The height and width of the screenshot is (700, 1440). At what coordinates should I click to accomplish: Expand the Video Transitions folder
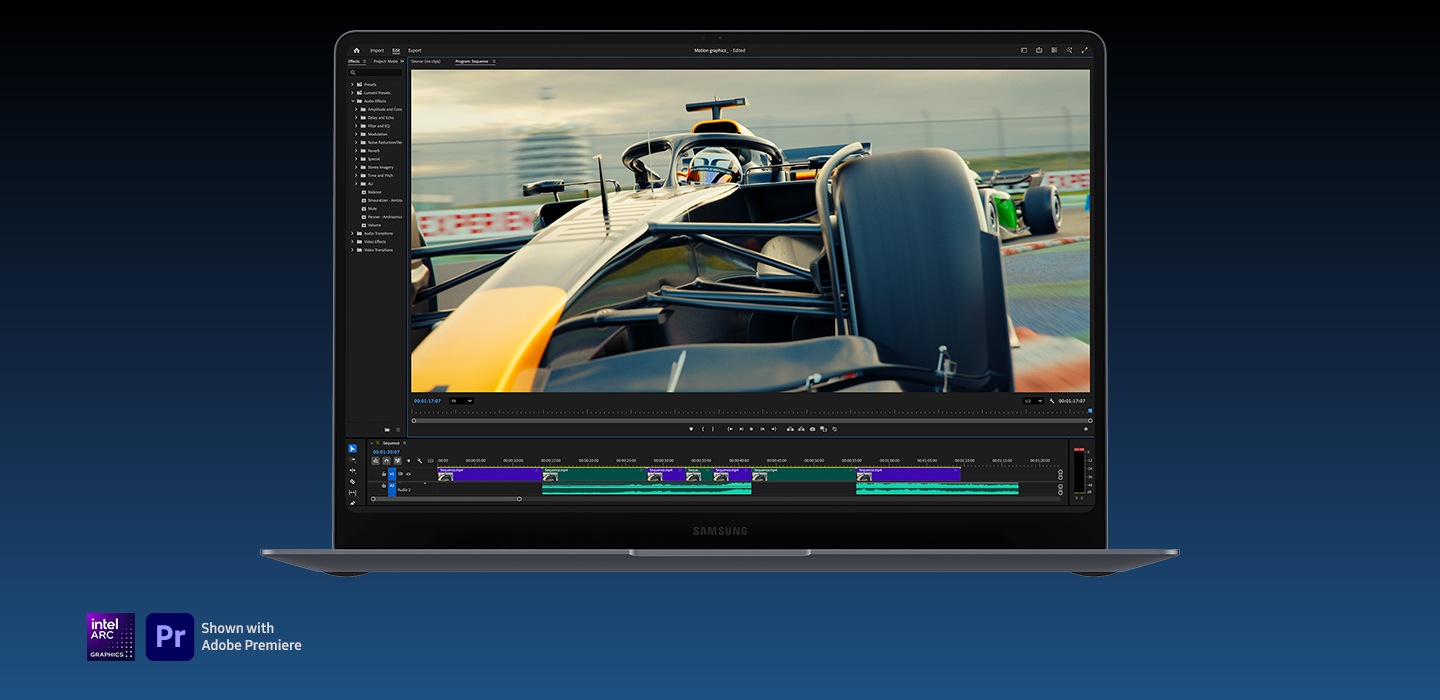pos(352,250)
